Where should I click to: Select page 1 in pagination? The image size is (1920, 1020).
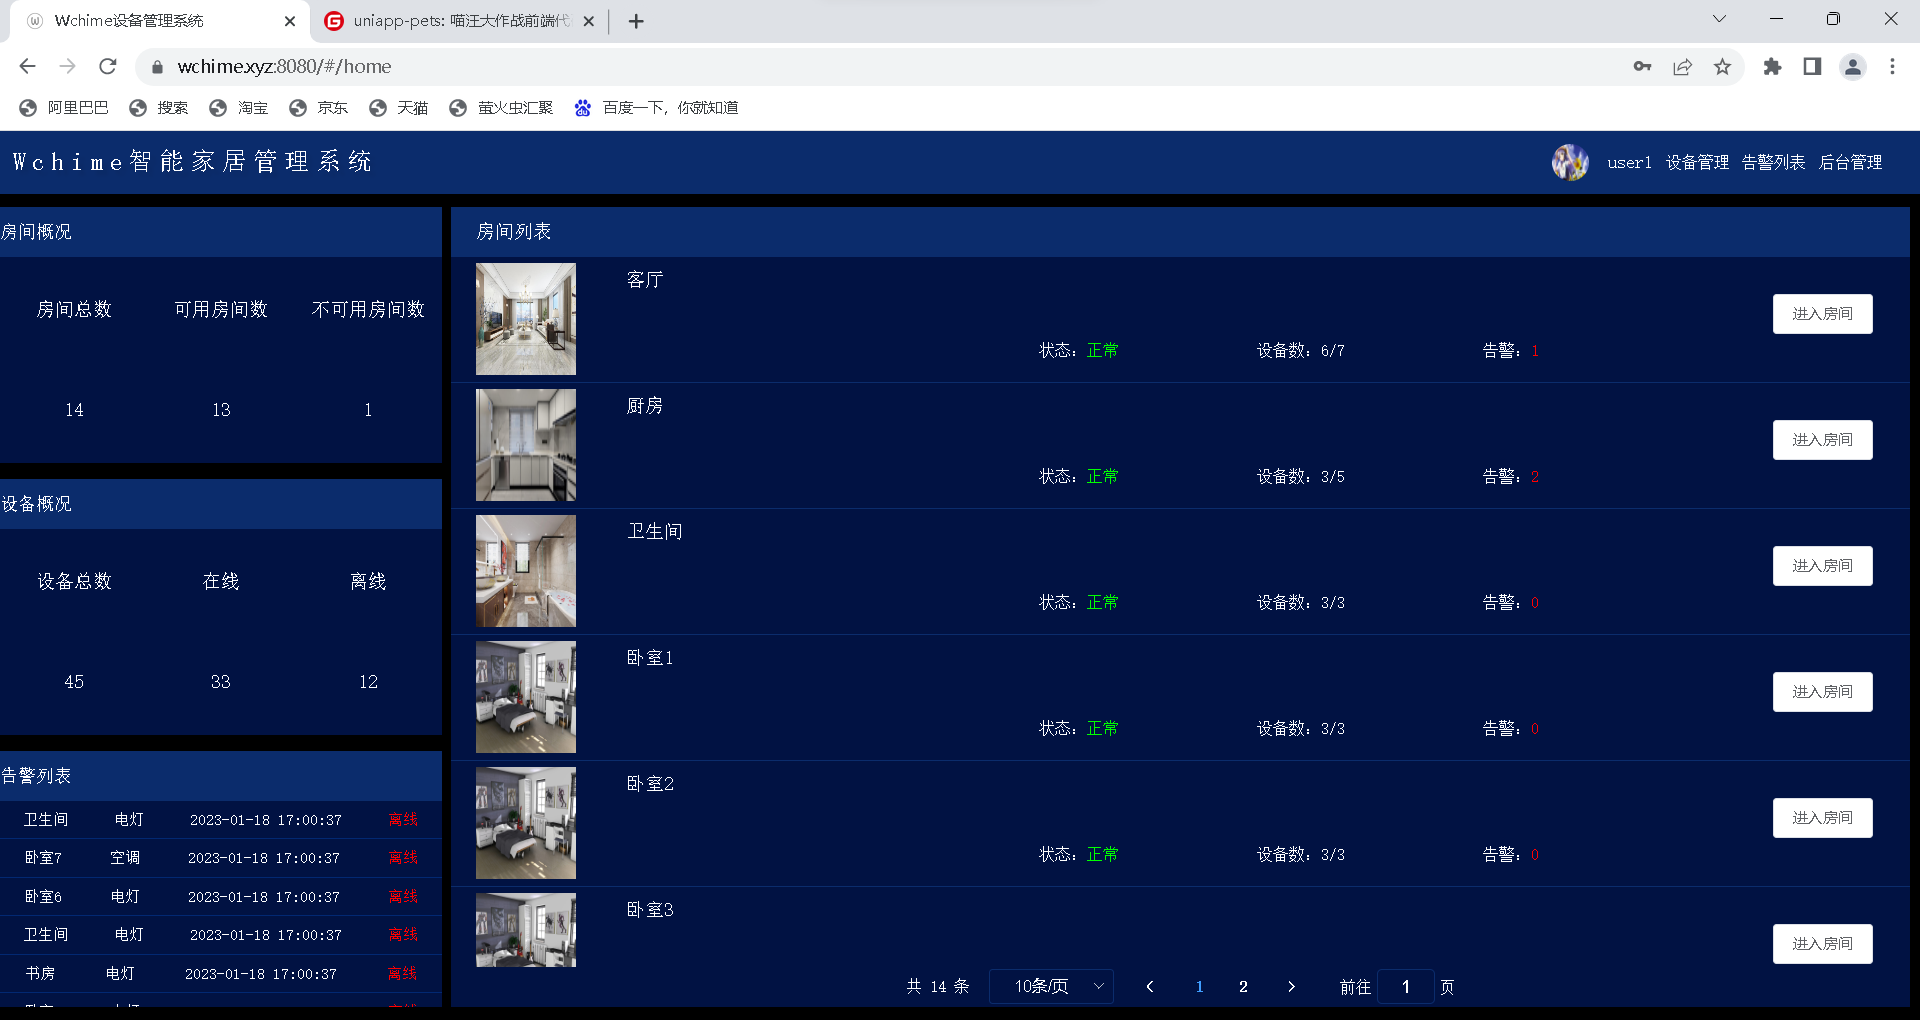tap(1199, 987)
